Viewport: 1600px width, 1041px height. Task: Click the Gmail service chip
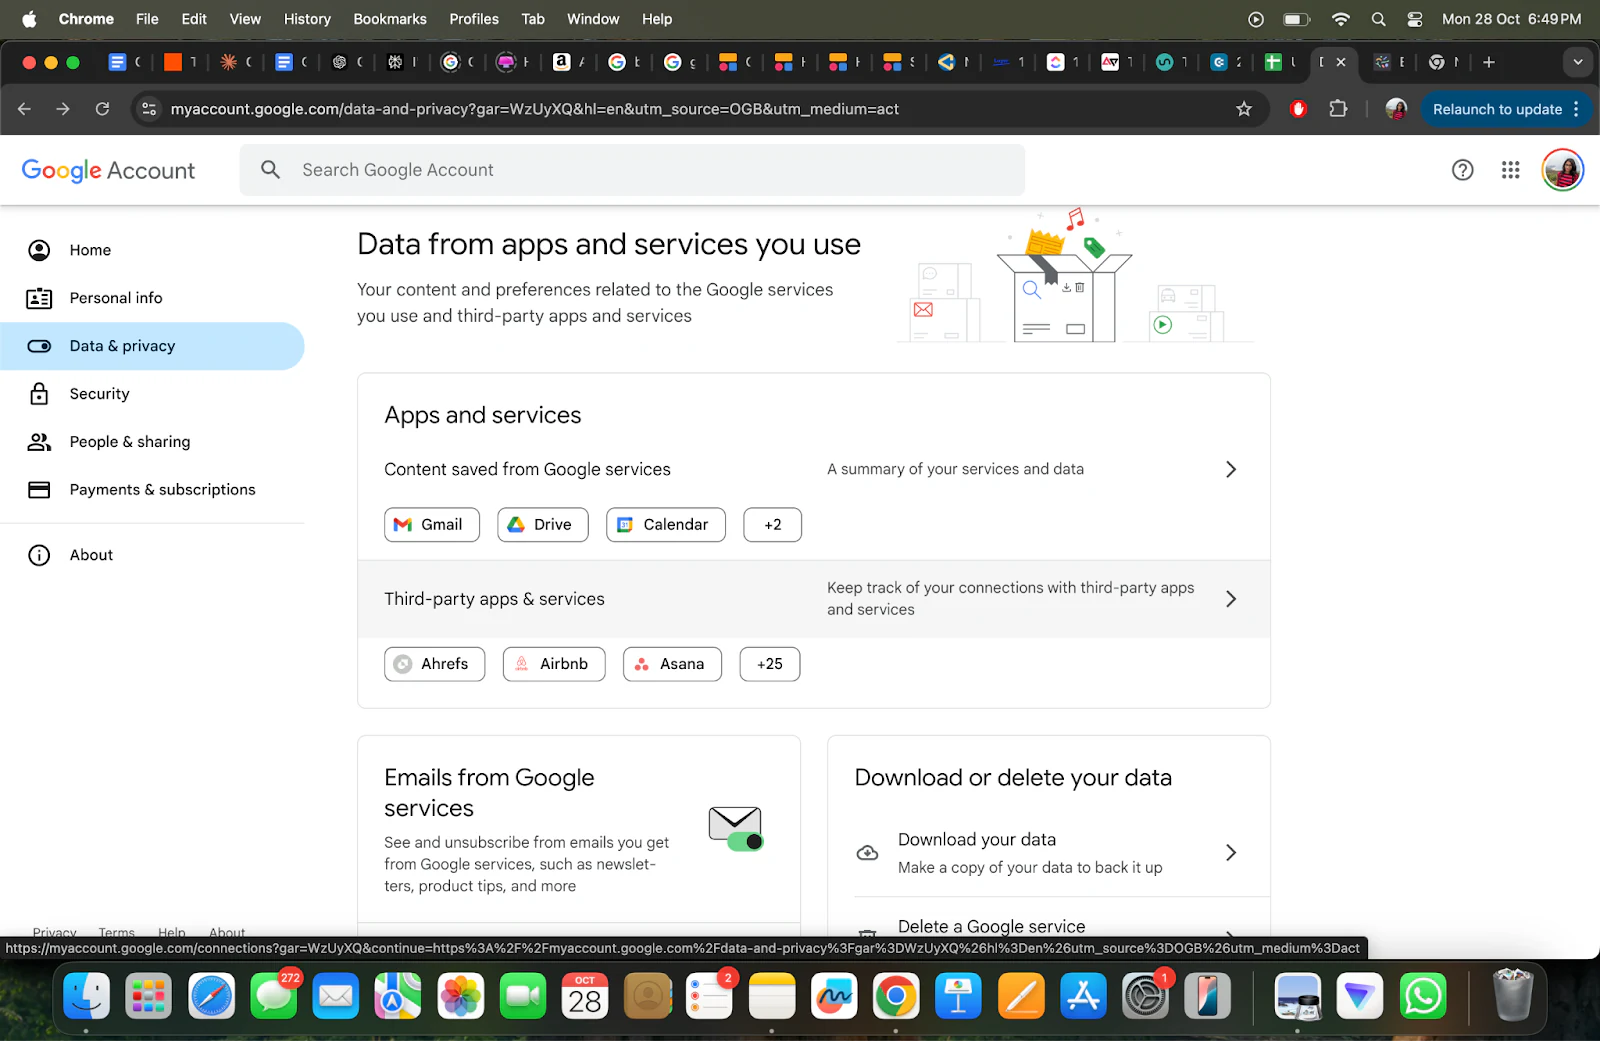tap(432, 525)
